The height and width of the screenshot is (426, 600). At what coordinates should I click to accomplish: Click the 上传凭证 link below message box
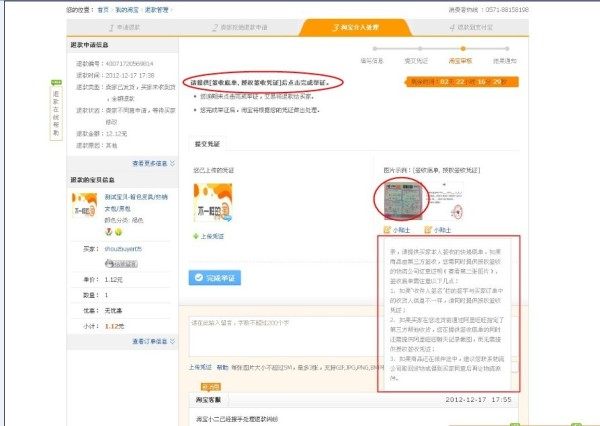coord(200,367)
